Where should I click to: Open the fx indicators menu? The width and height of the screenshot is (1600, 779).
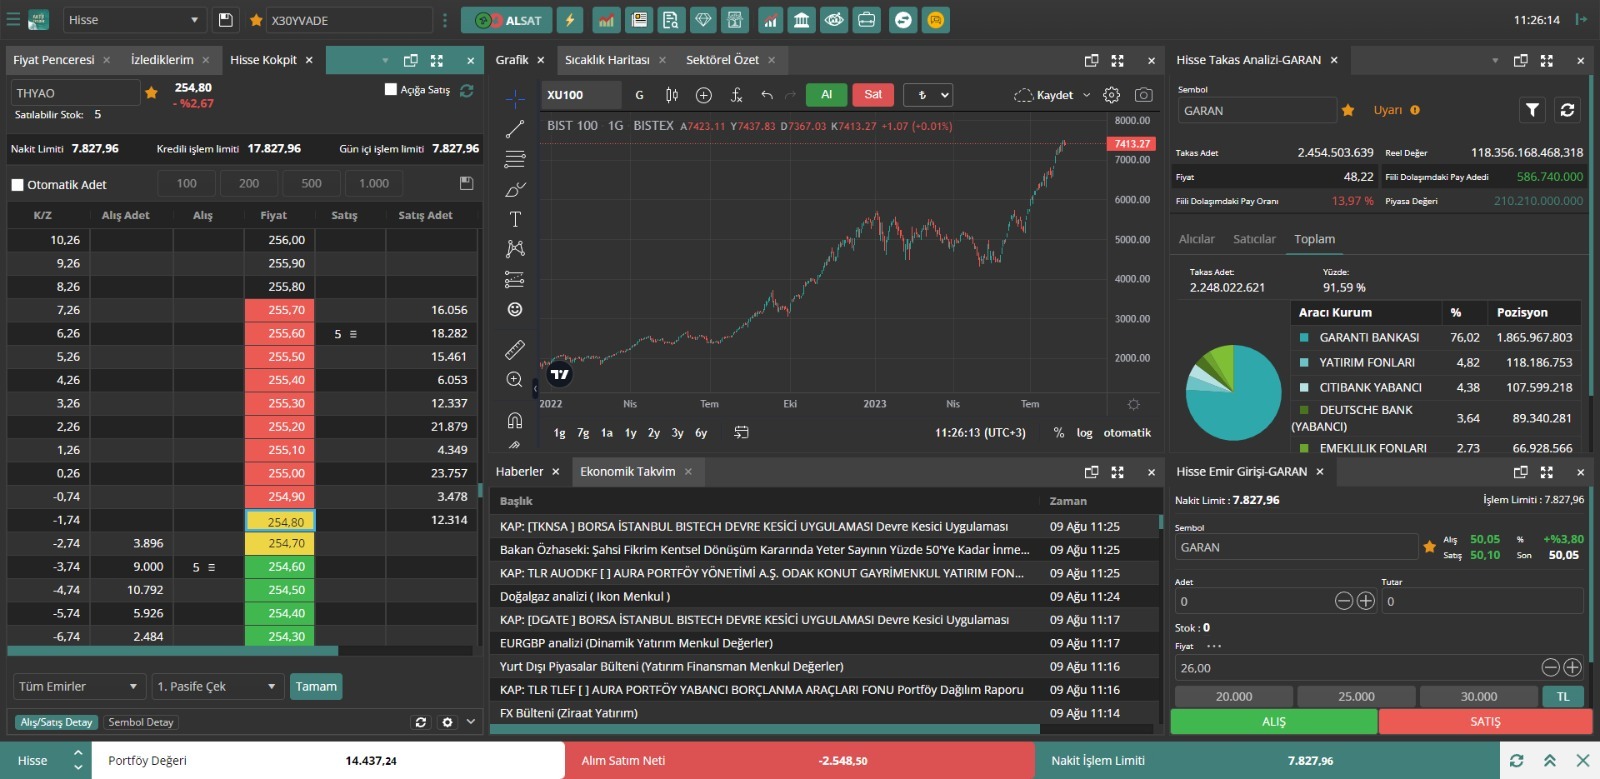[736, 95]
